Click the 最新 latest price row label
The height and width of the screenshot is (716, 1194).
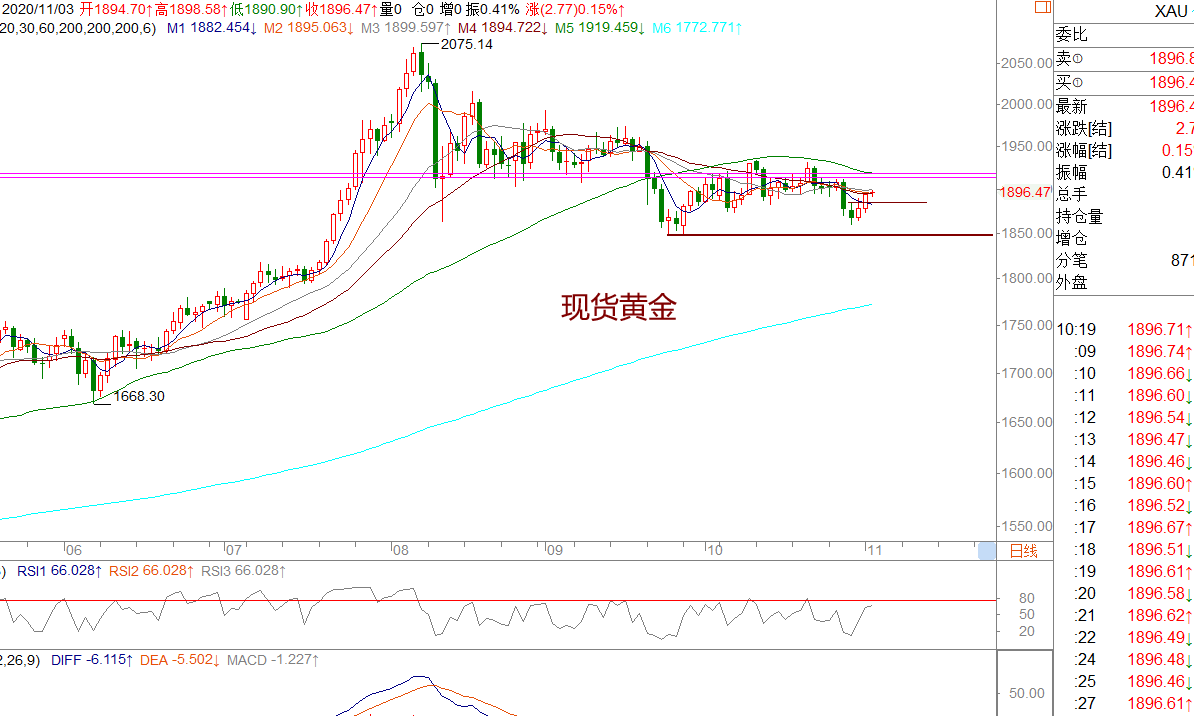1071,107
